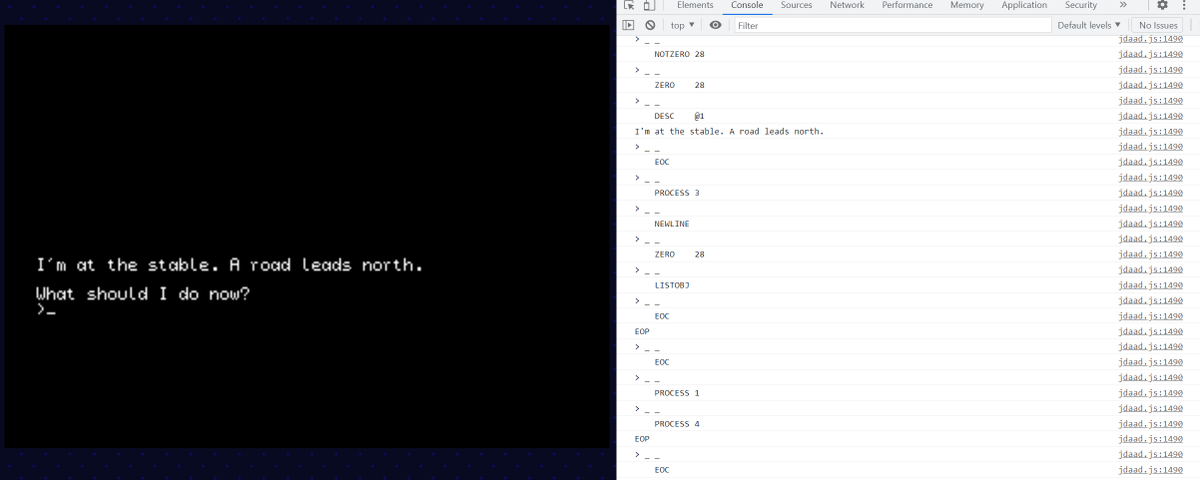Follow source link beside stable description log
Image resolution: width=1200 pixels, height=480 pixels.
point(1150,131)
